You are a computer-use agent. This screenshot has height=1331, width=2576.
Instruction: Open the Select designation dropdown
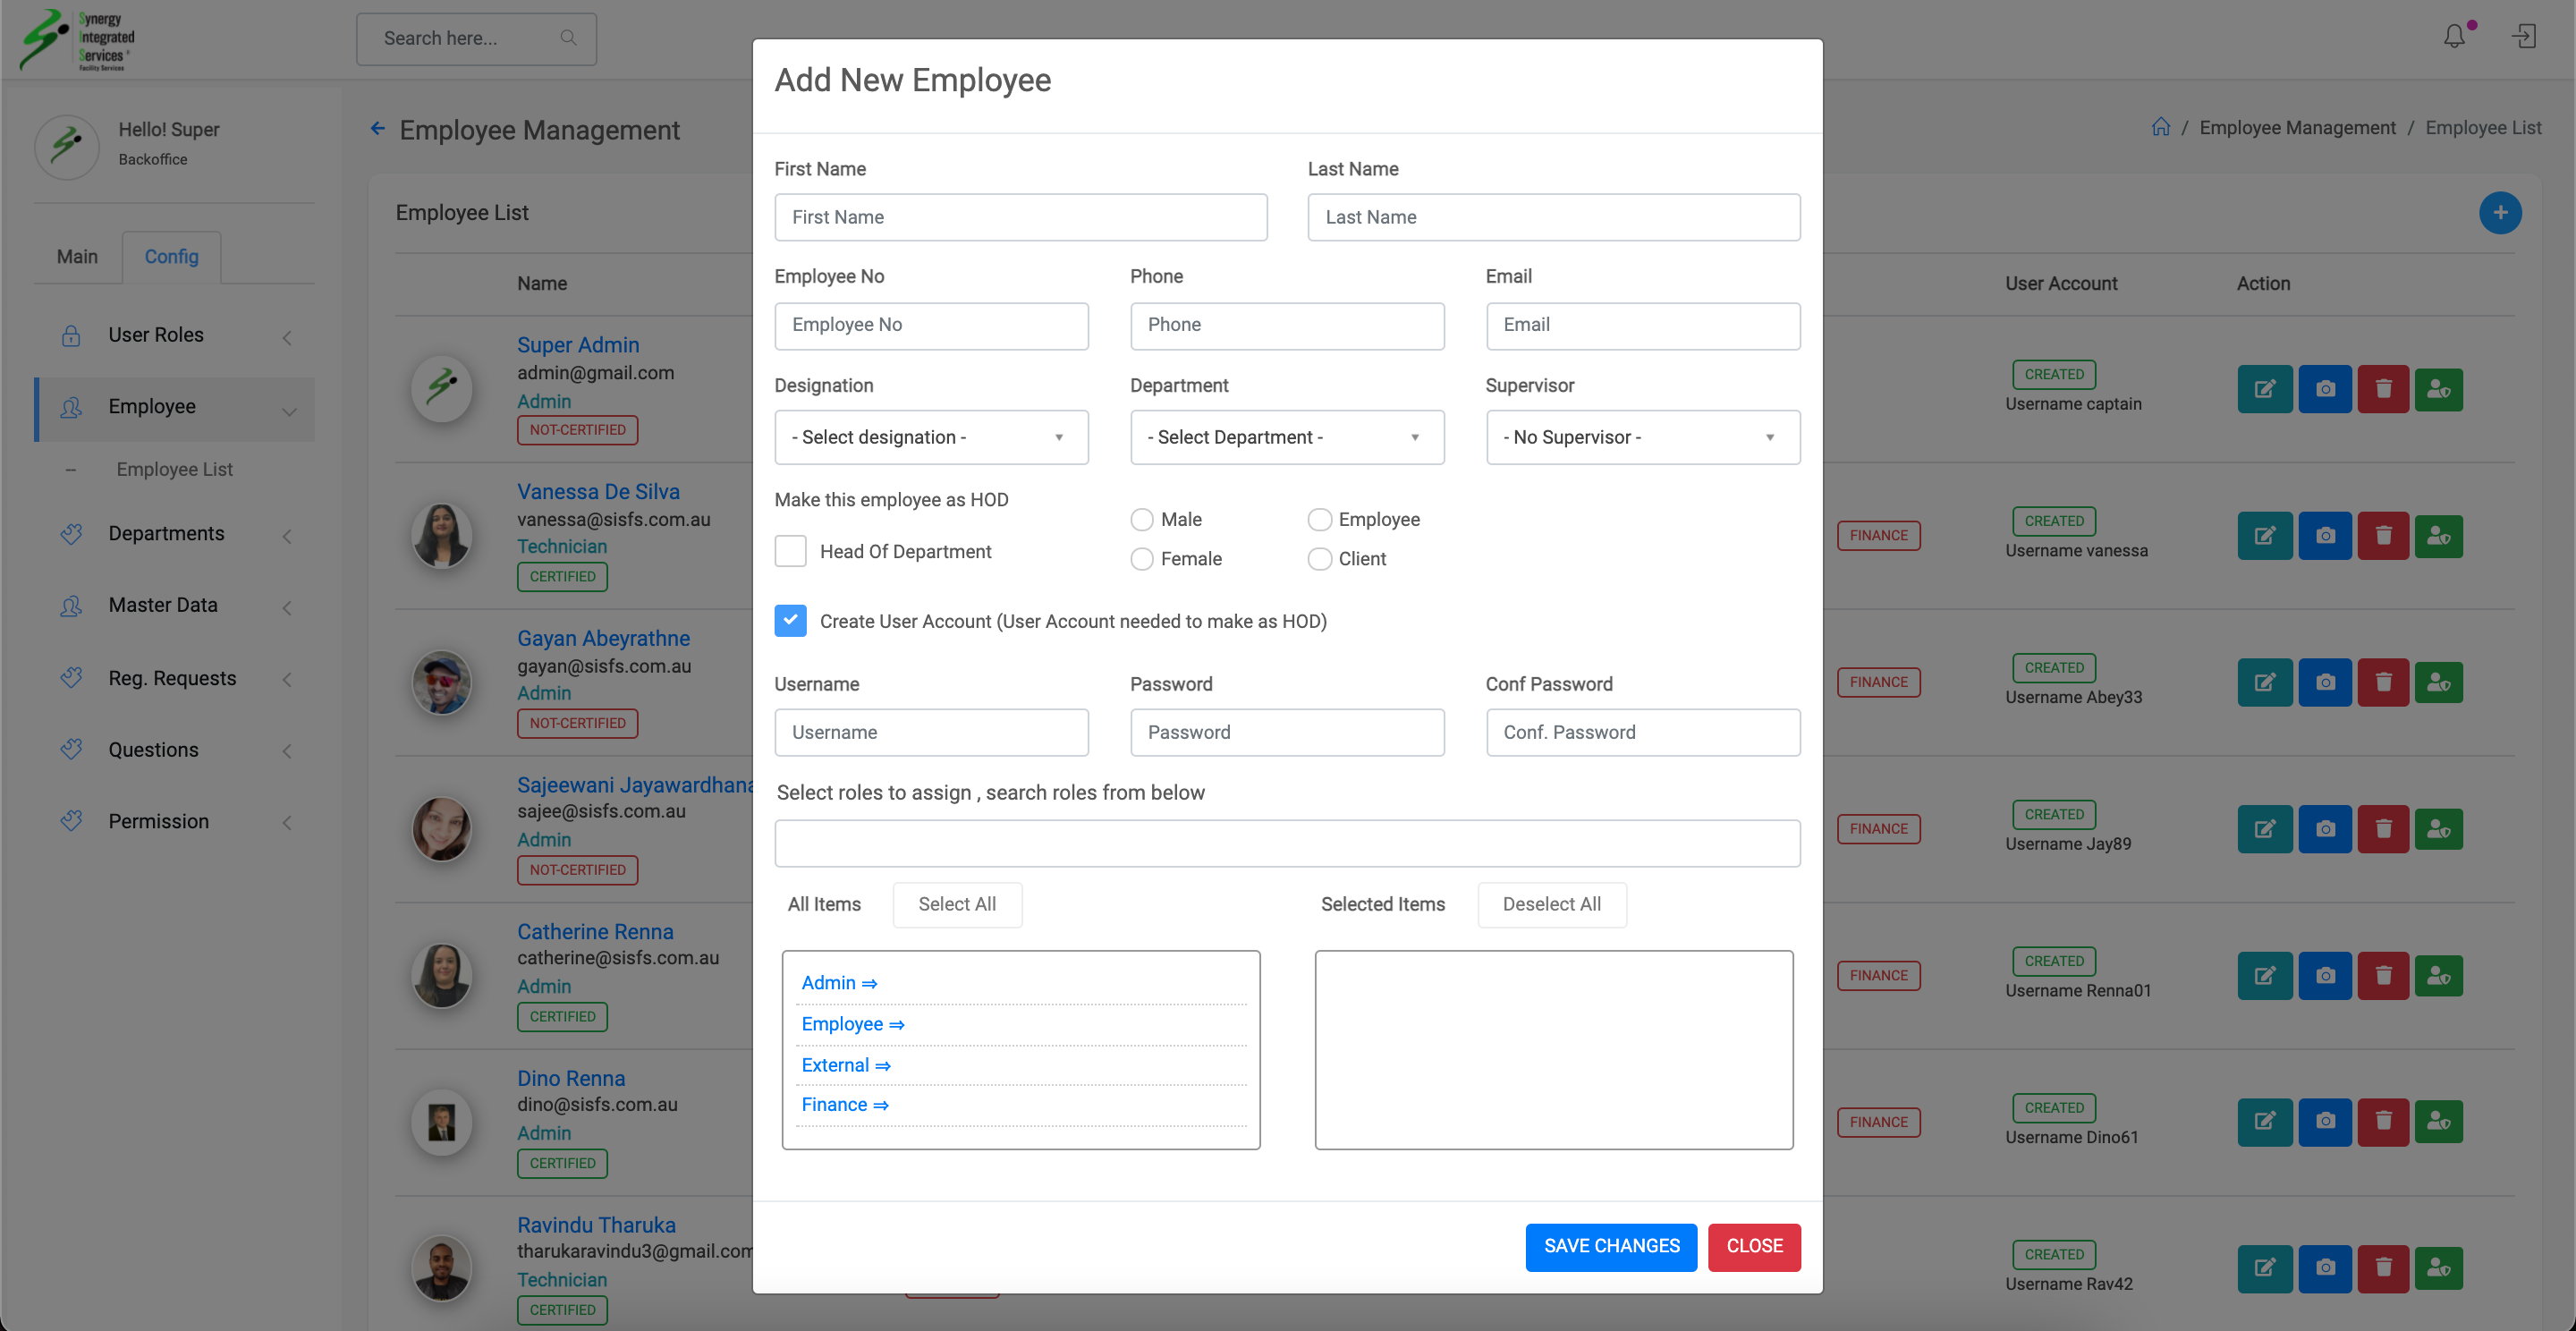930,437
